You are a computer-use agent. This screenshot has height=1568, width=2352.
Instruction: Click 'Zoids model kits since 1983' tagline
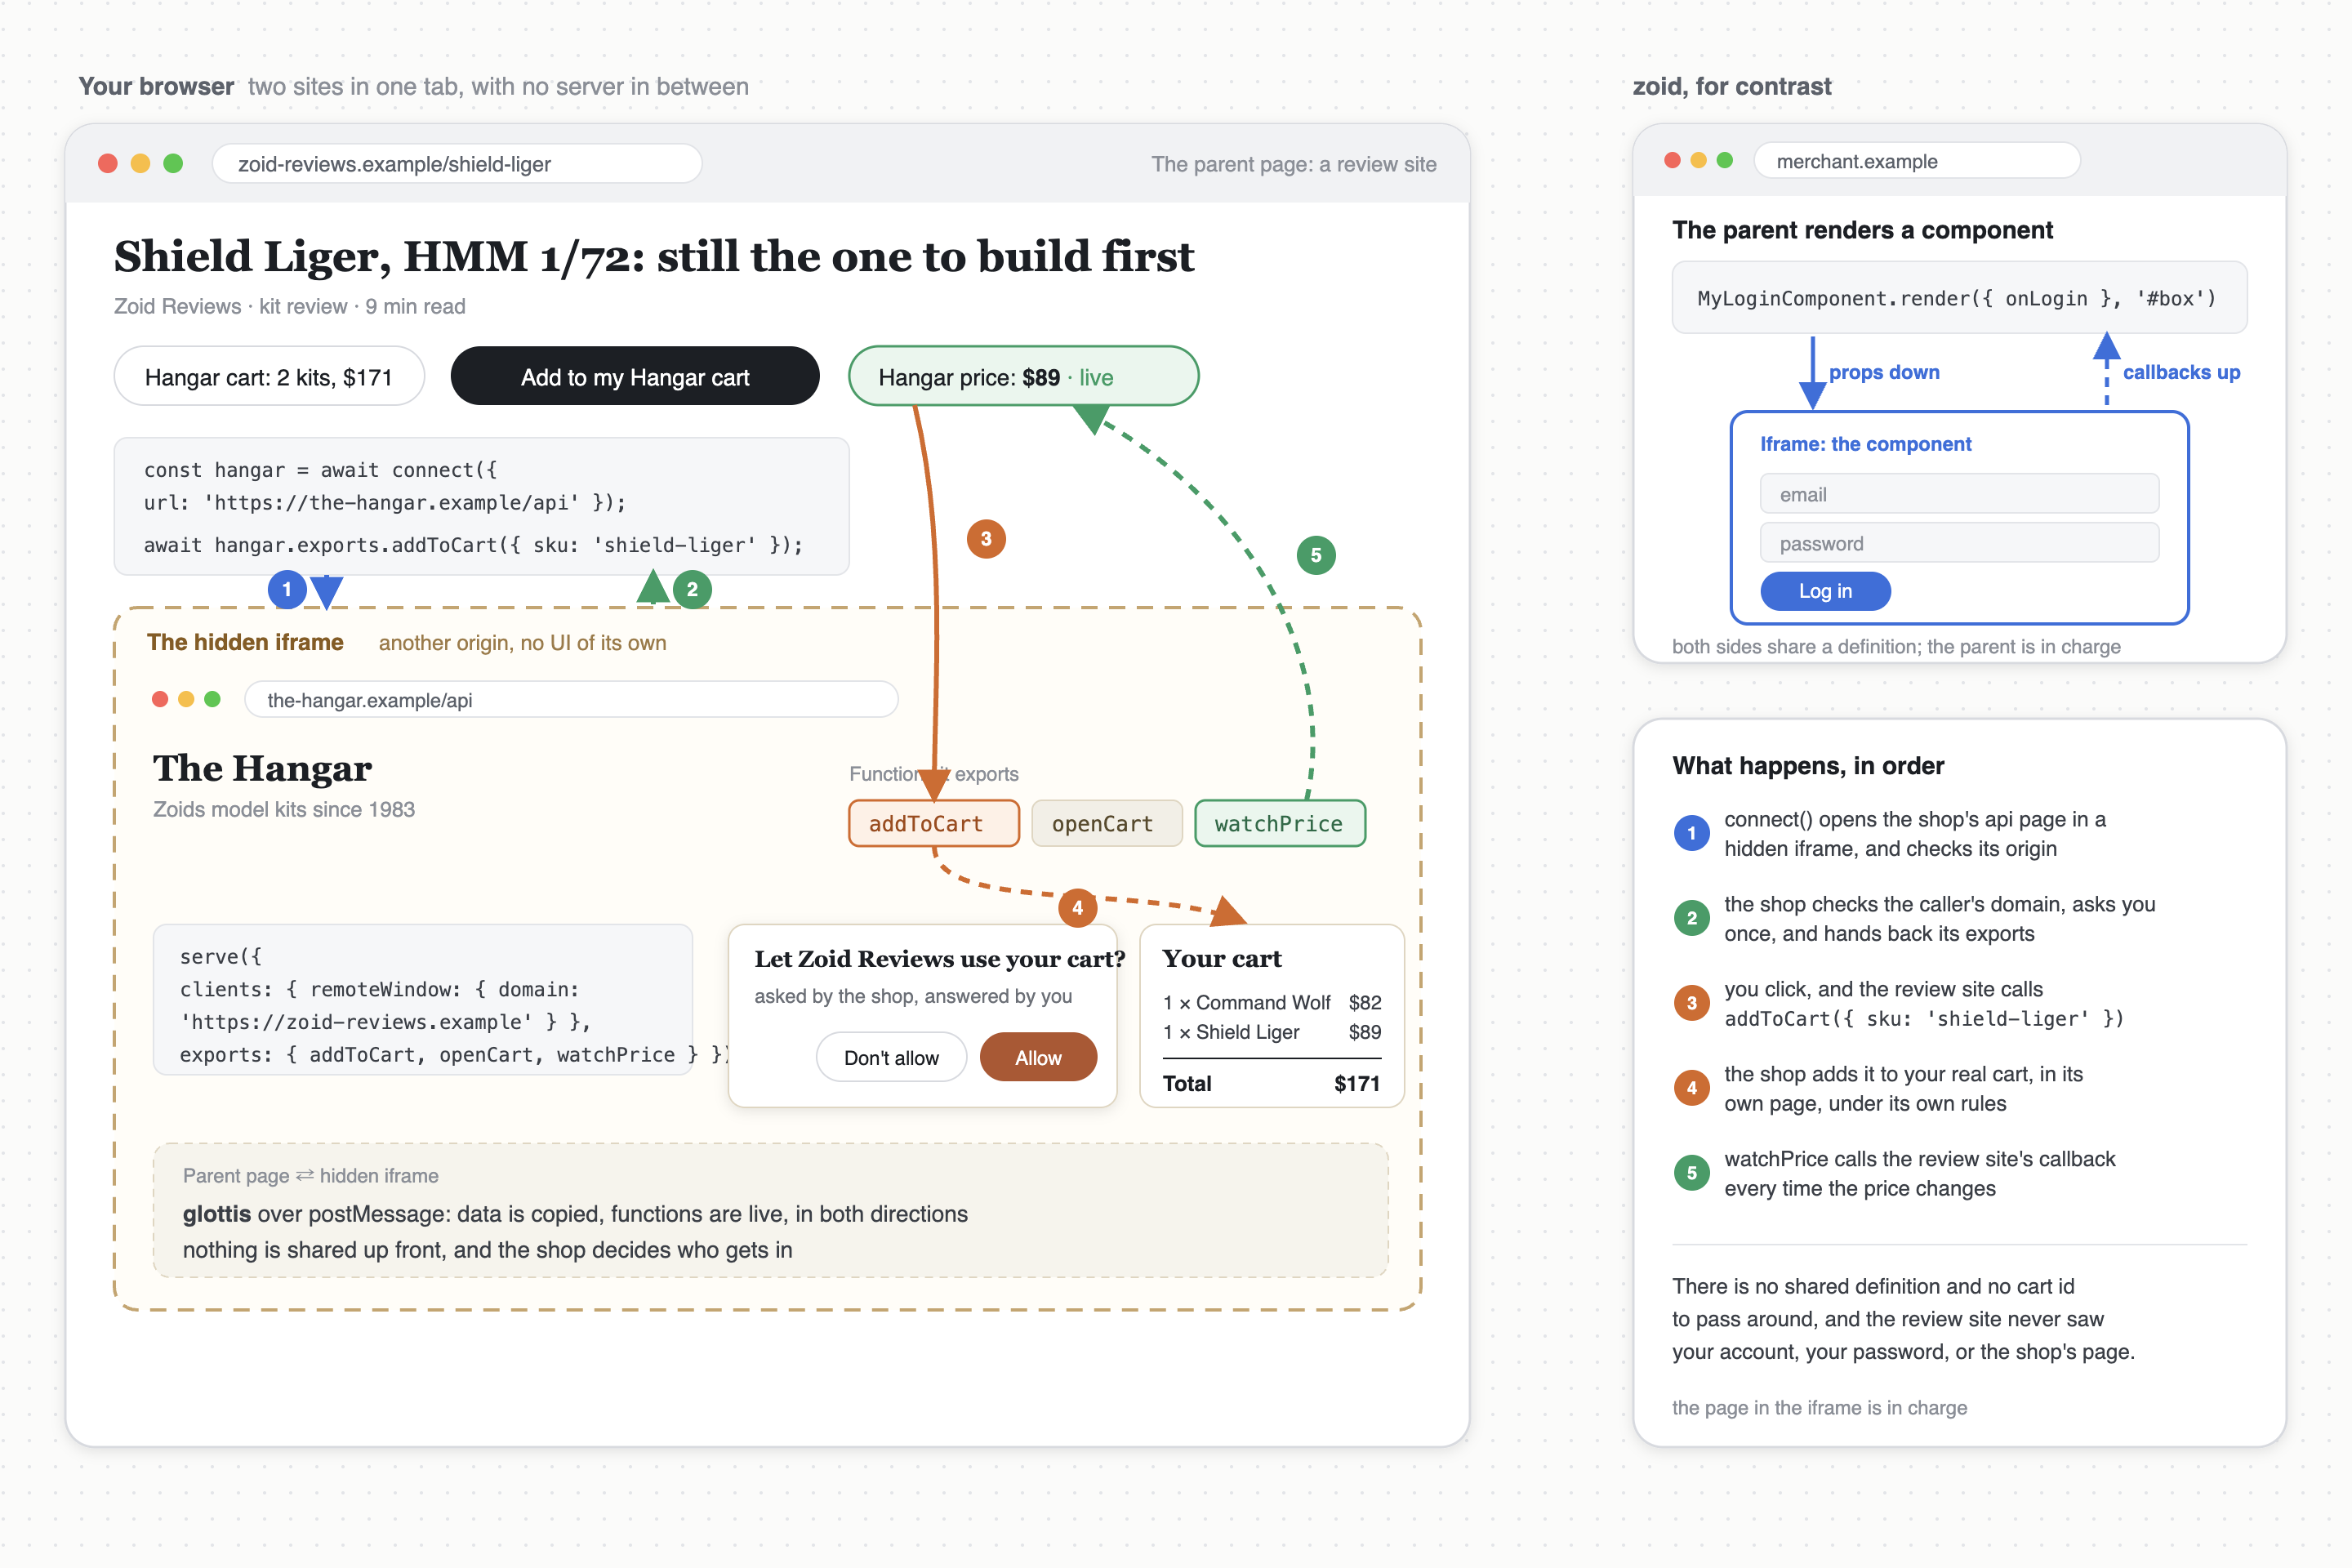[x=284, y=809]
